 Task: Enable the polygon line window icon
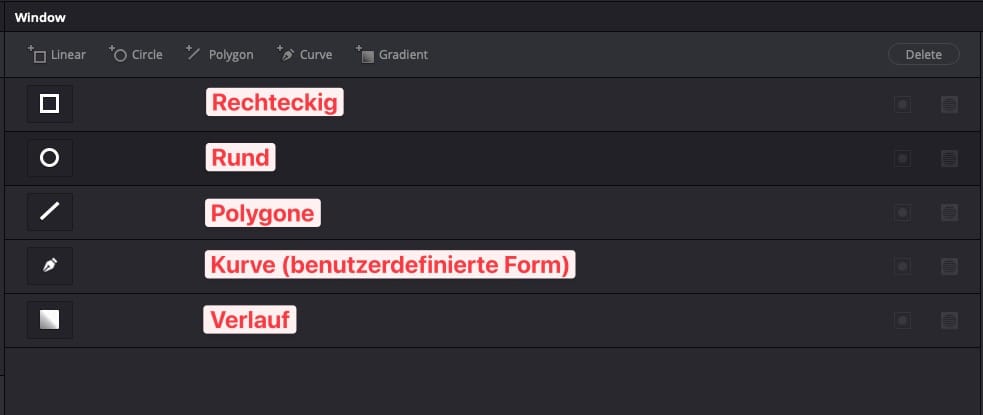[50, 212]
